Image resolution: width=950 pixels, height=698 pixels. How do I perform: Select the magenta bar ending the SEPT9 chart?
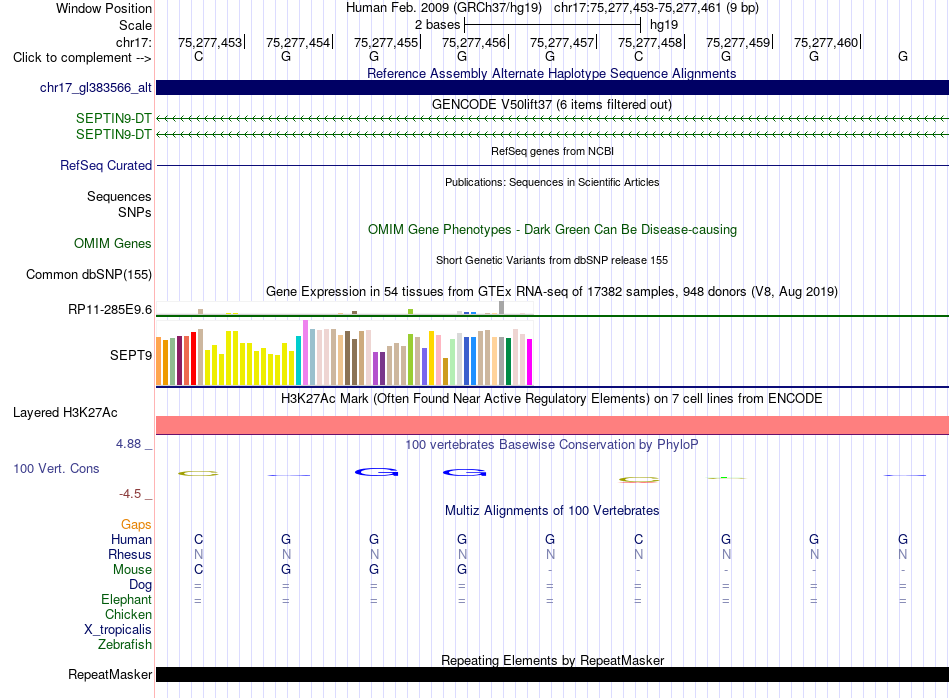click(x=530, y=362)
